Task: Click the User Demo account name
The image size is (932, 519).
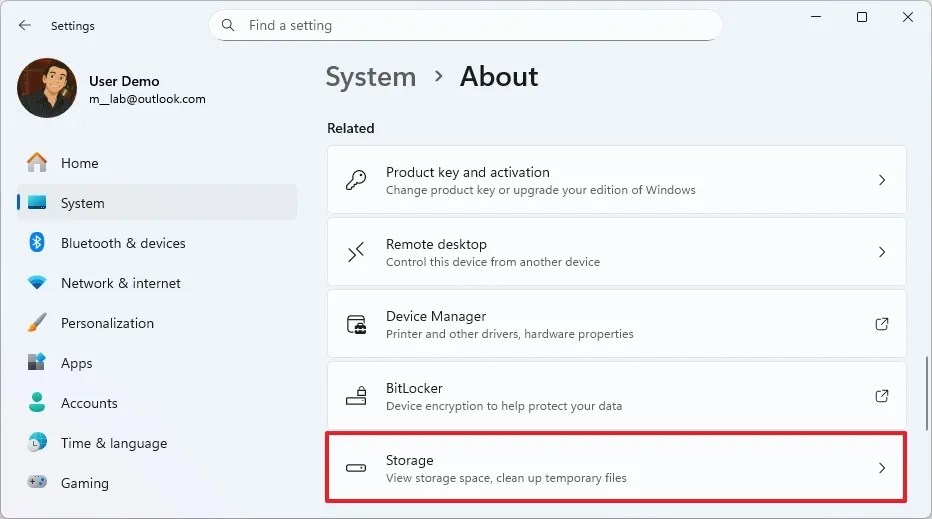Action: 124,81
